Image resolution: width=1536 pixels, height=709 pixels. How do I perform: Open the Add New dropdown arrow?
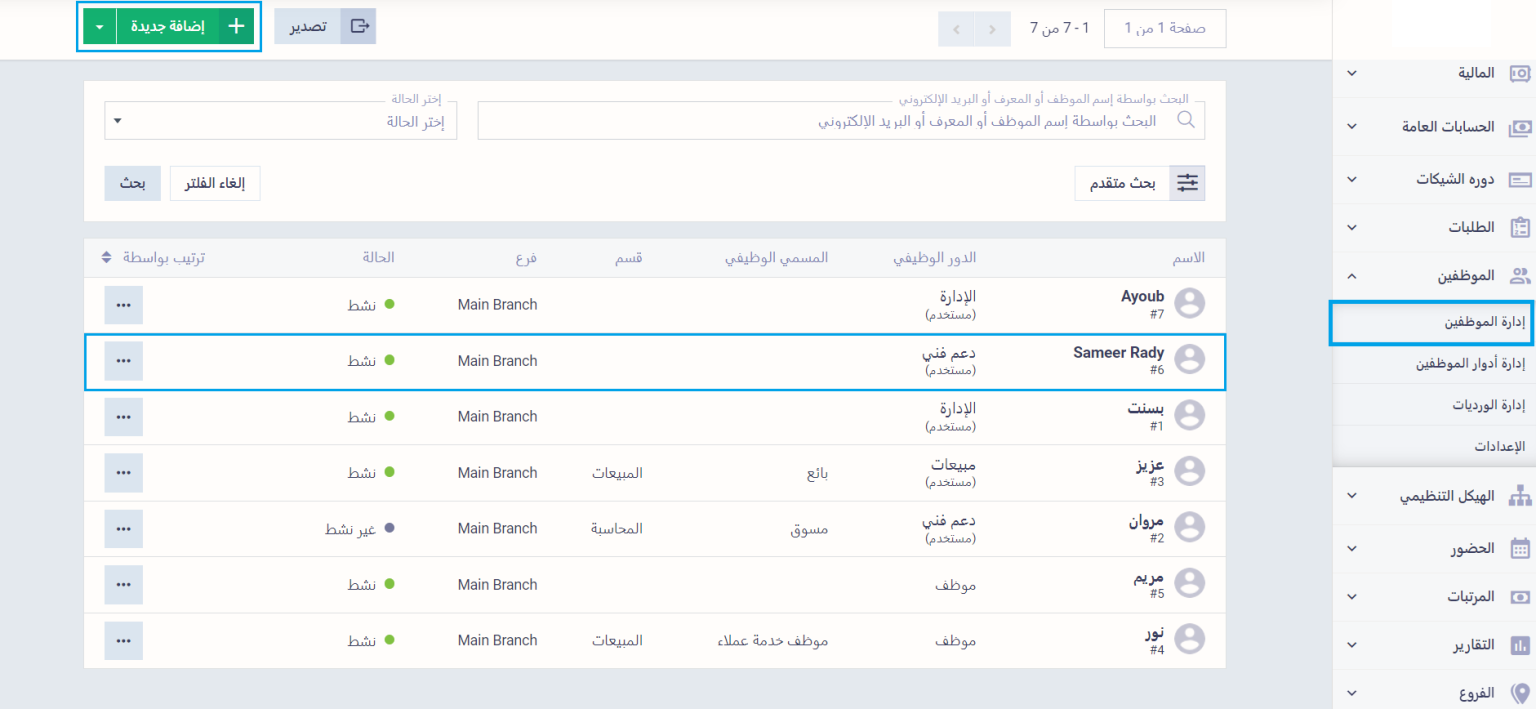(100, 27)
